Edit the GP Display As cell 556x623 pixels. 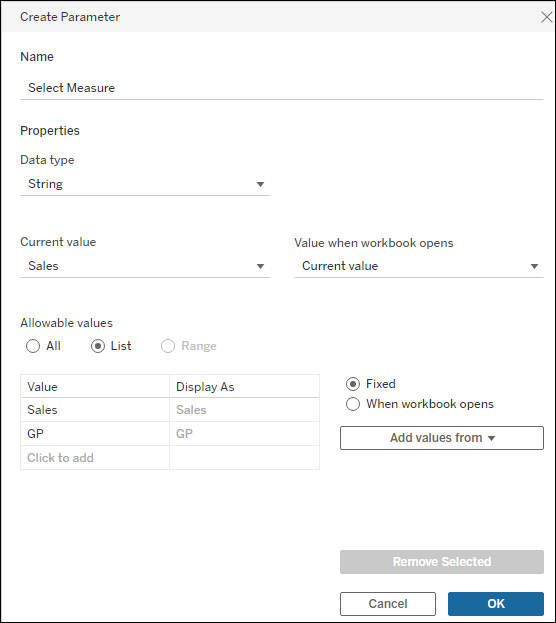click(x=244, y=434)
